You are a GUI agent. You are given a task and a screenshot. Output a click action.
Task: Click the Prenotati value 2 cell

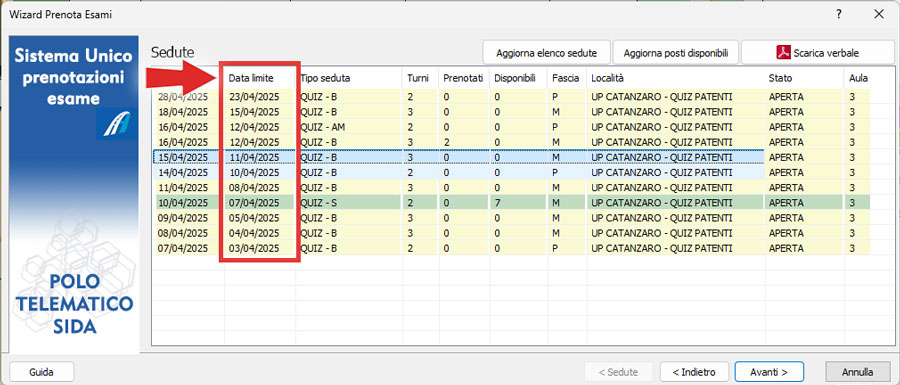click(464, 142)
